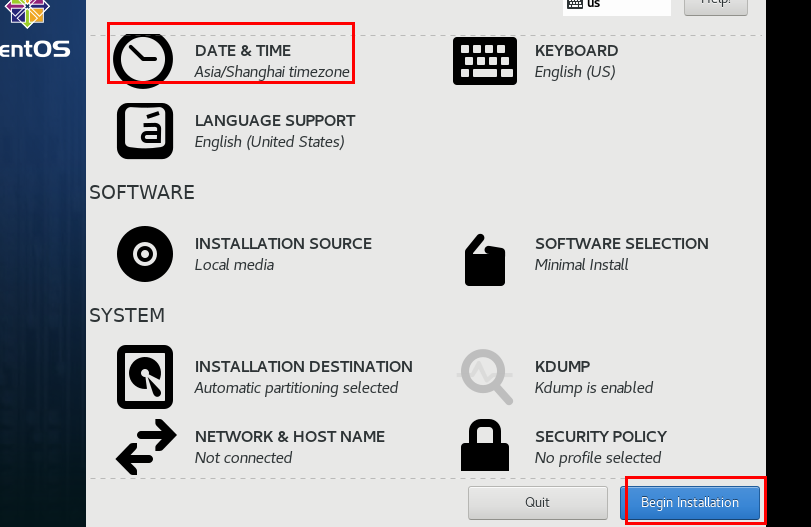Open the NETWORK & HOST NAME heading

coord(290,436)
